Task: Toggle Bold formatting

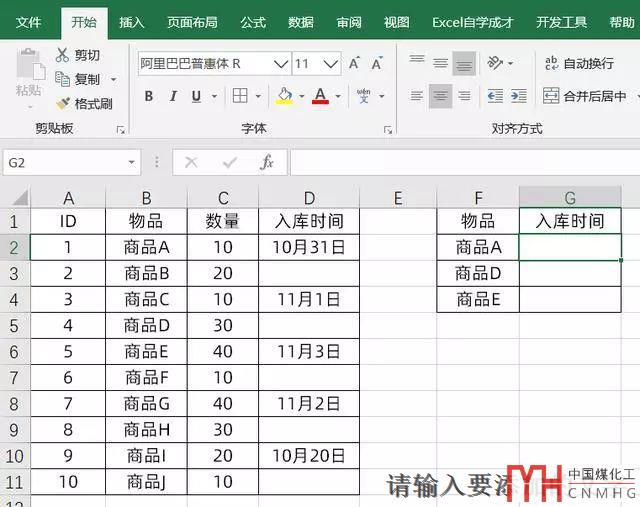Action: (149, 96)
